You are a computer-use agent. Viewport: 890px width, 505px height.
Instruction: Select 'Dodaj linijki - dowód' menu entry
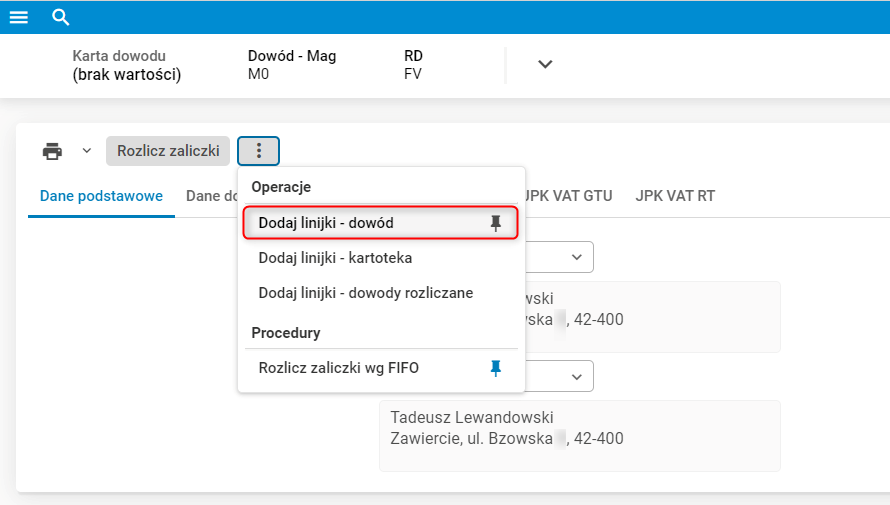332,223
